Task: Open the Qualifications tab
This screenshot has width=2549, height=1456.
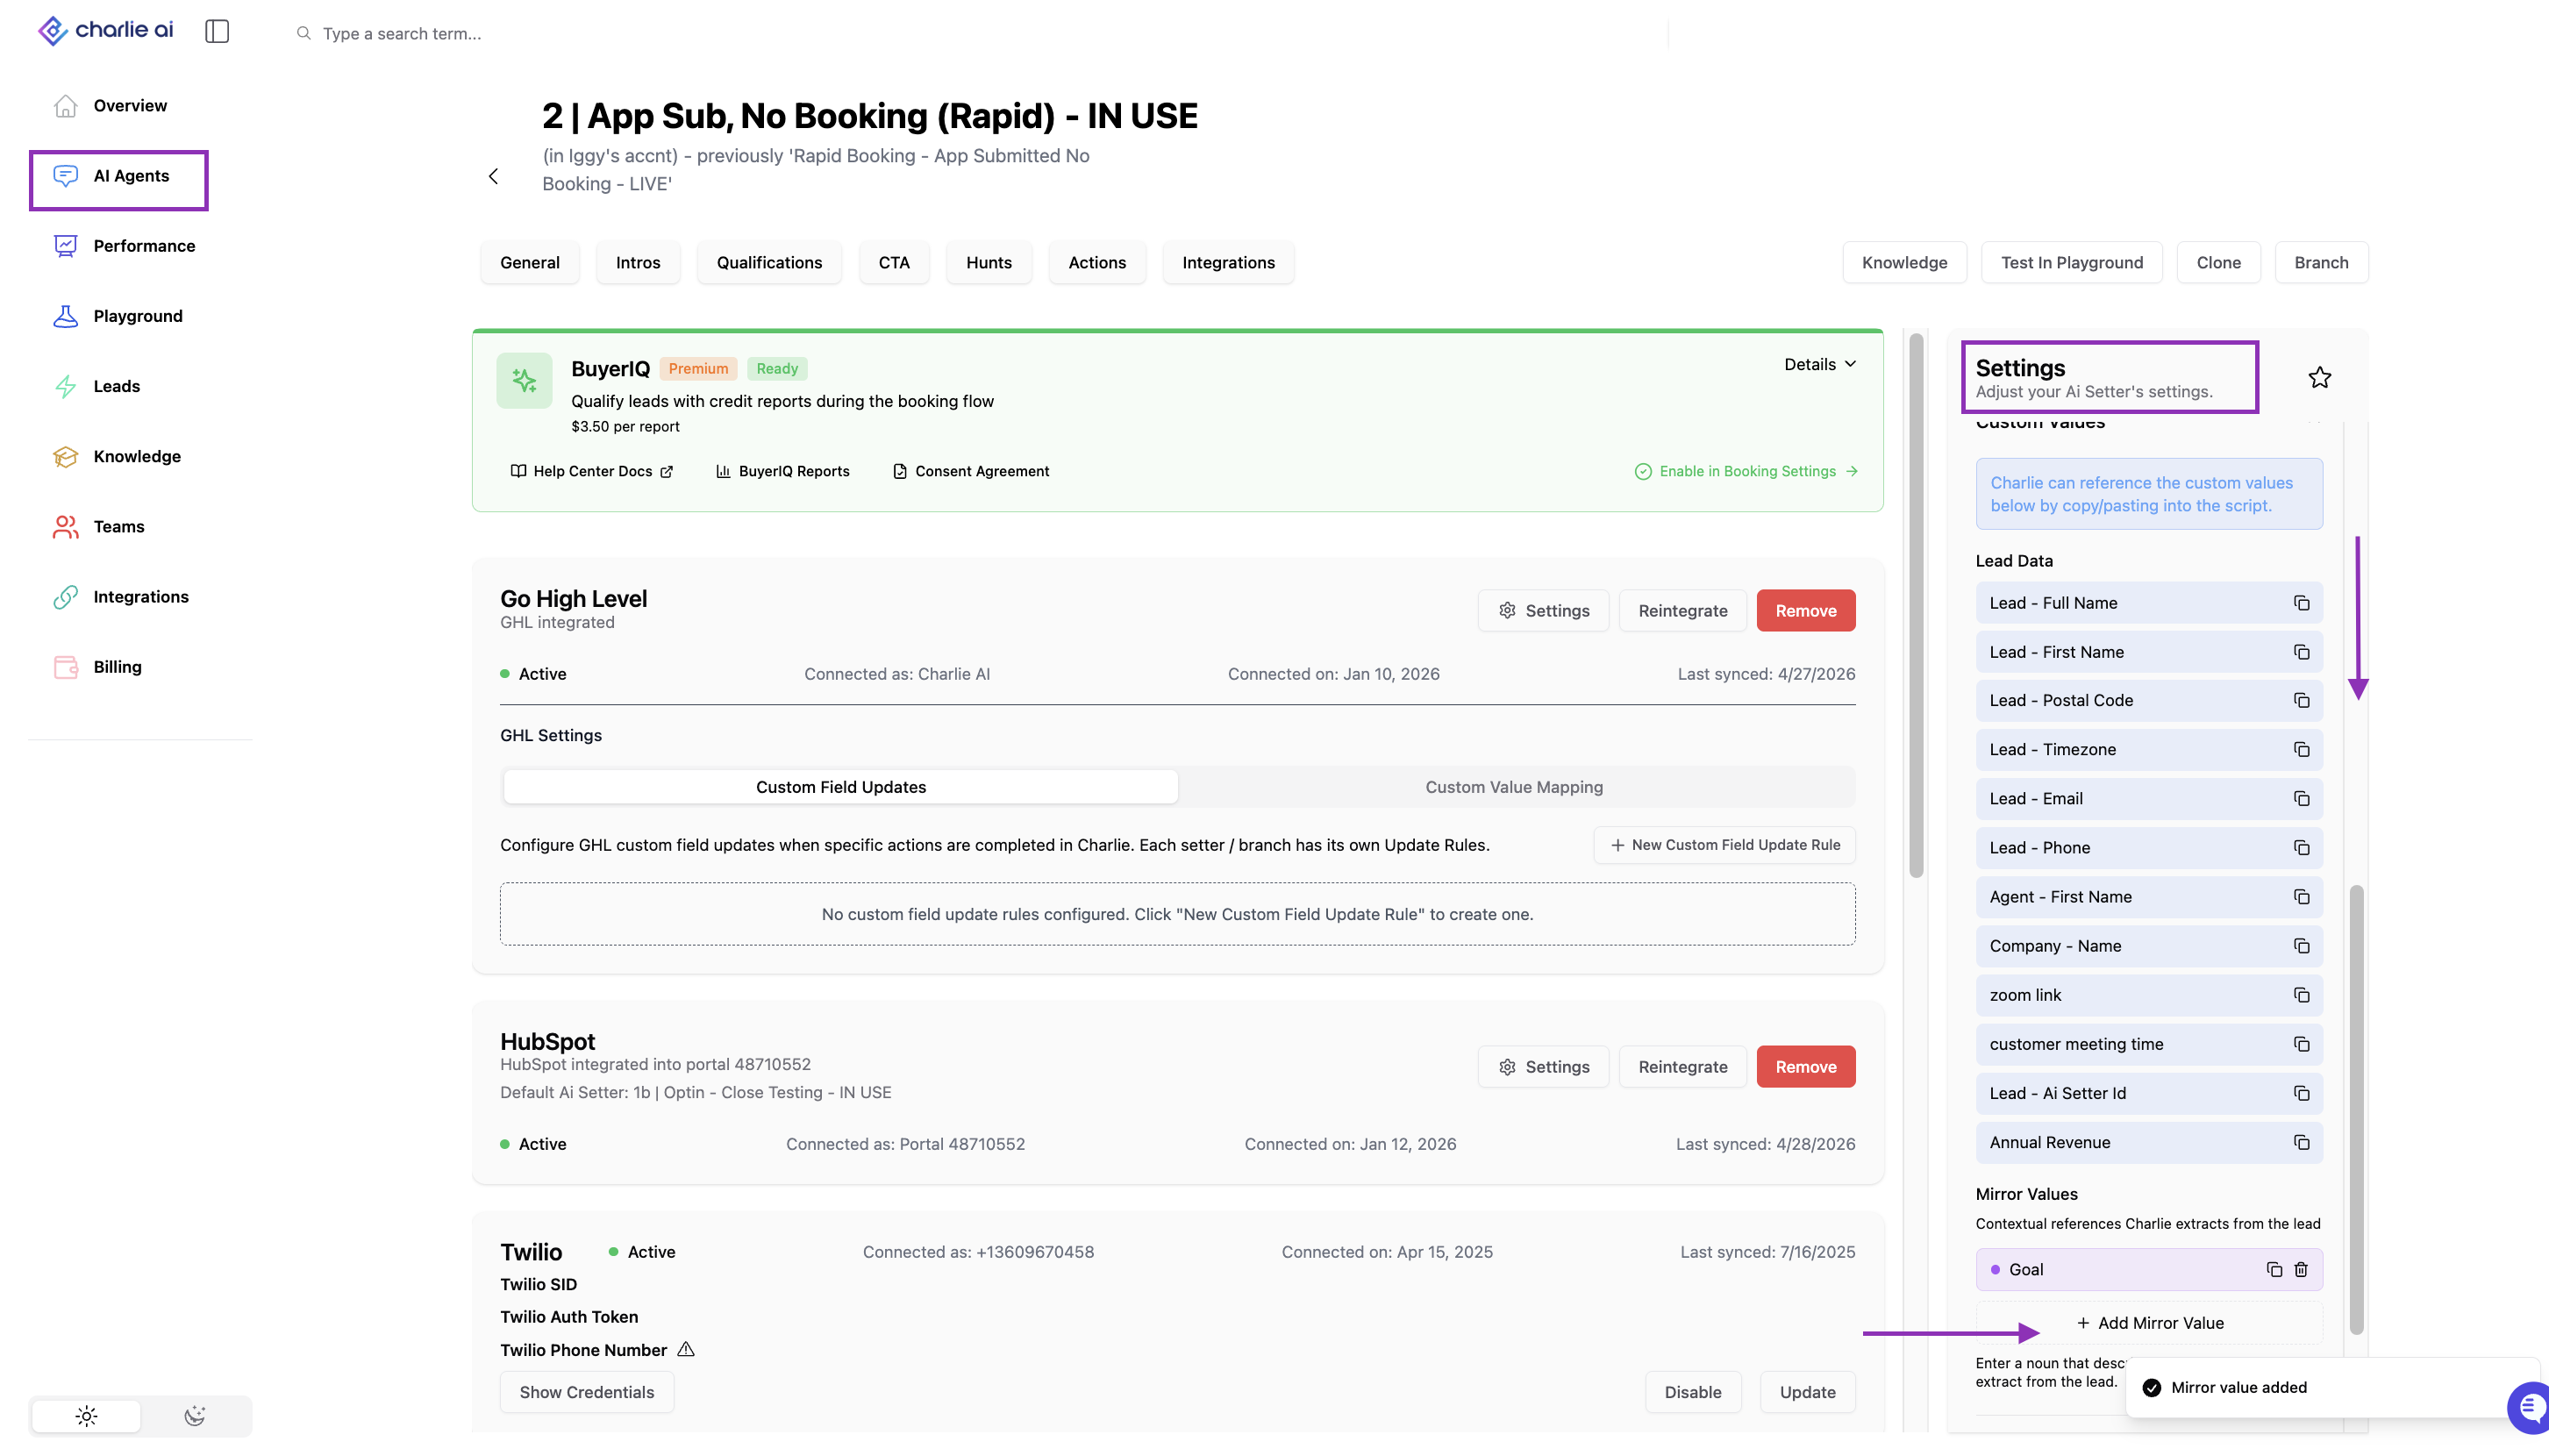Action: click(x=769, y=263)
